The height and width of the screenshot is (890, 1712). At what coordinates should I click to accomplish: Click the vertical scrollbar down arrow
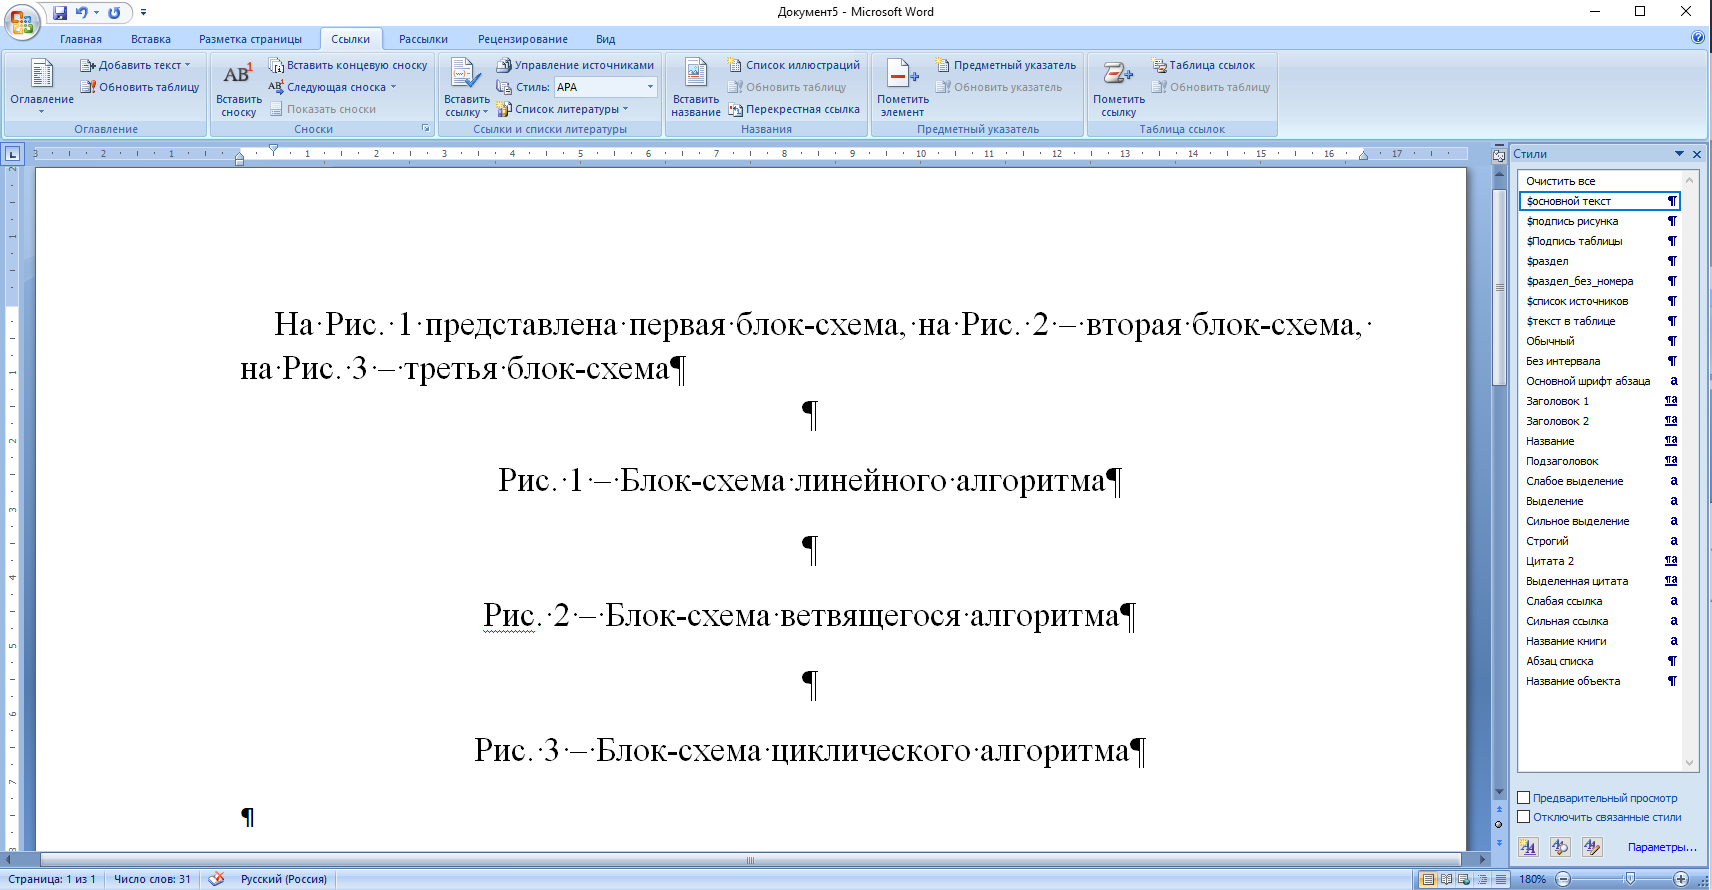click(x=1498, y=792)
